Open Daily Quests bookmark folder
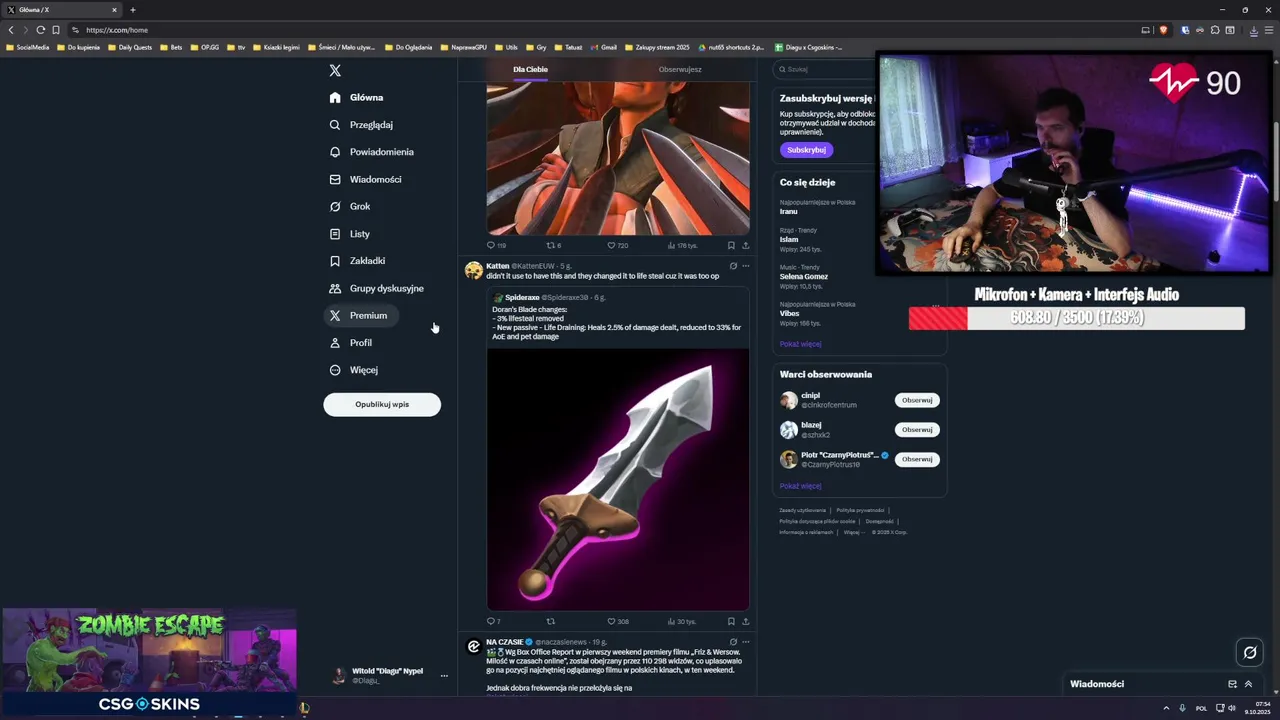Image resolution: width=1280 pixels, height=720 pixels. [x=130, y=47]
